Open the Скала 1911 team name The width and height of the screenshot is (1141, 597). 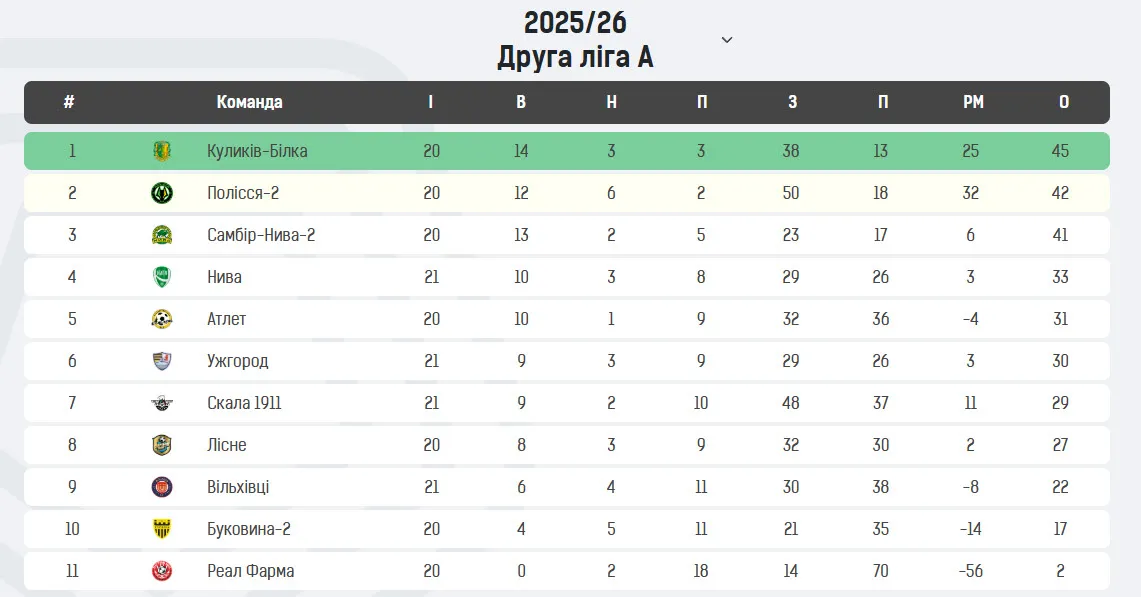244,403
